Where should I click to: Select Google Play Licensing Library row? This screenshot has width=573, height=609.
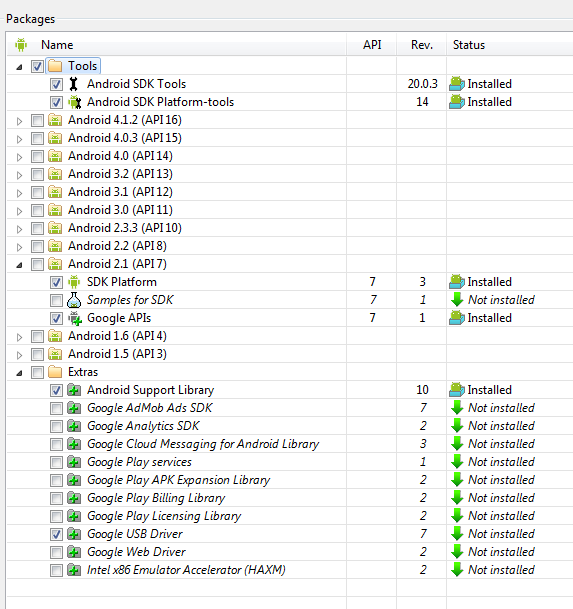(x=290, y=516)
